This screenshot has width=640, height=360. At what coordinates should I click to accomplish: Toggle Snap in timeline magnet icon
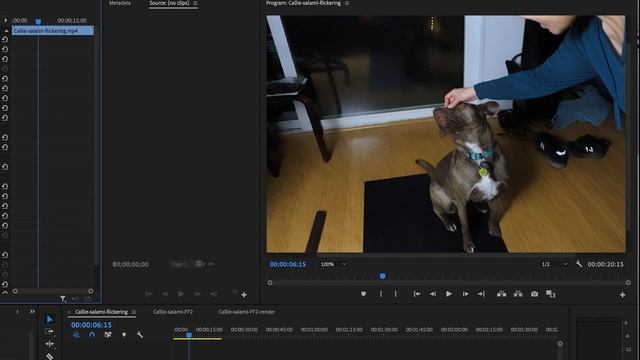(92, 335)
